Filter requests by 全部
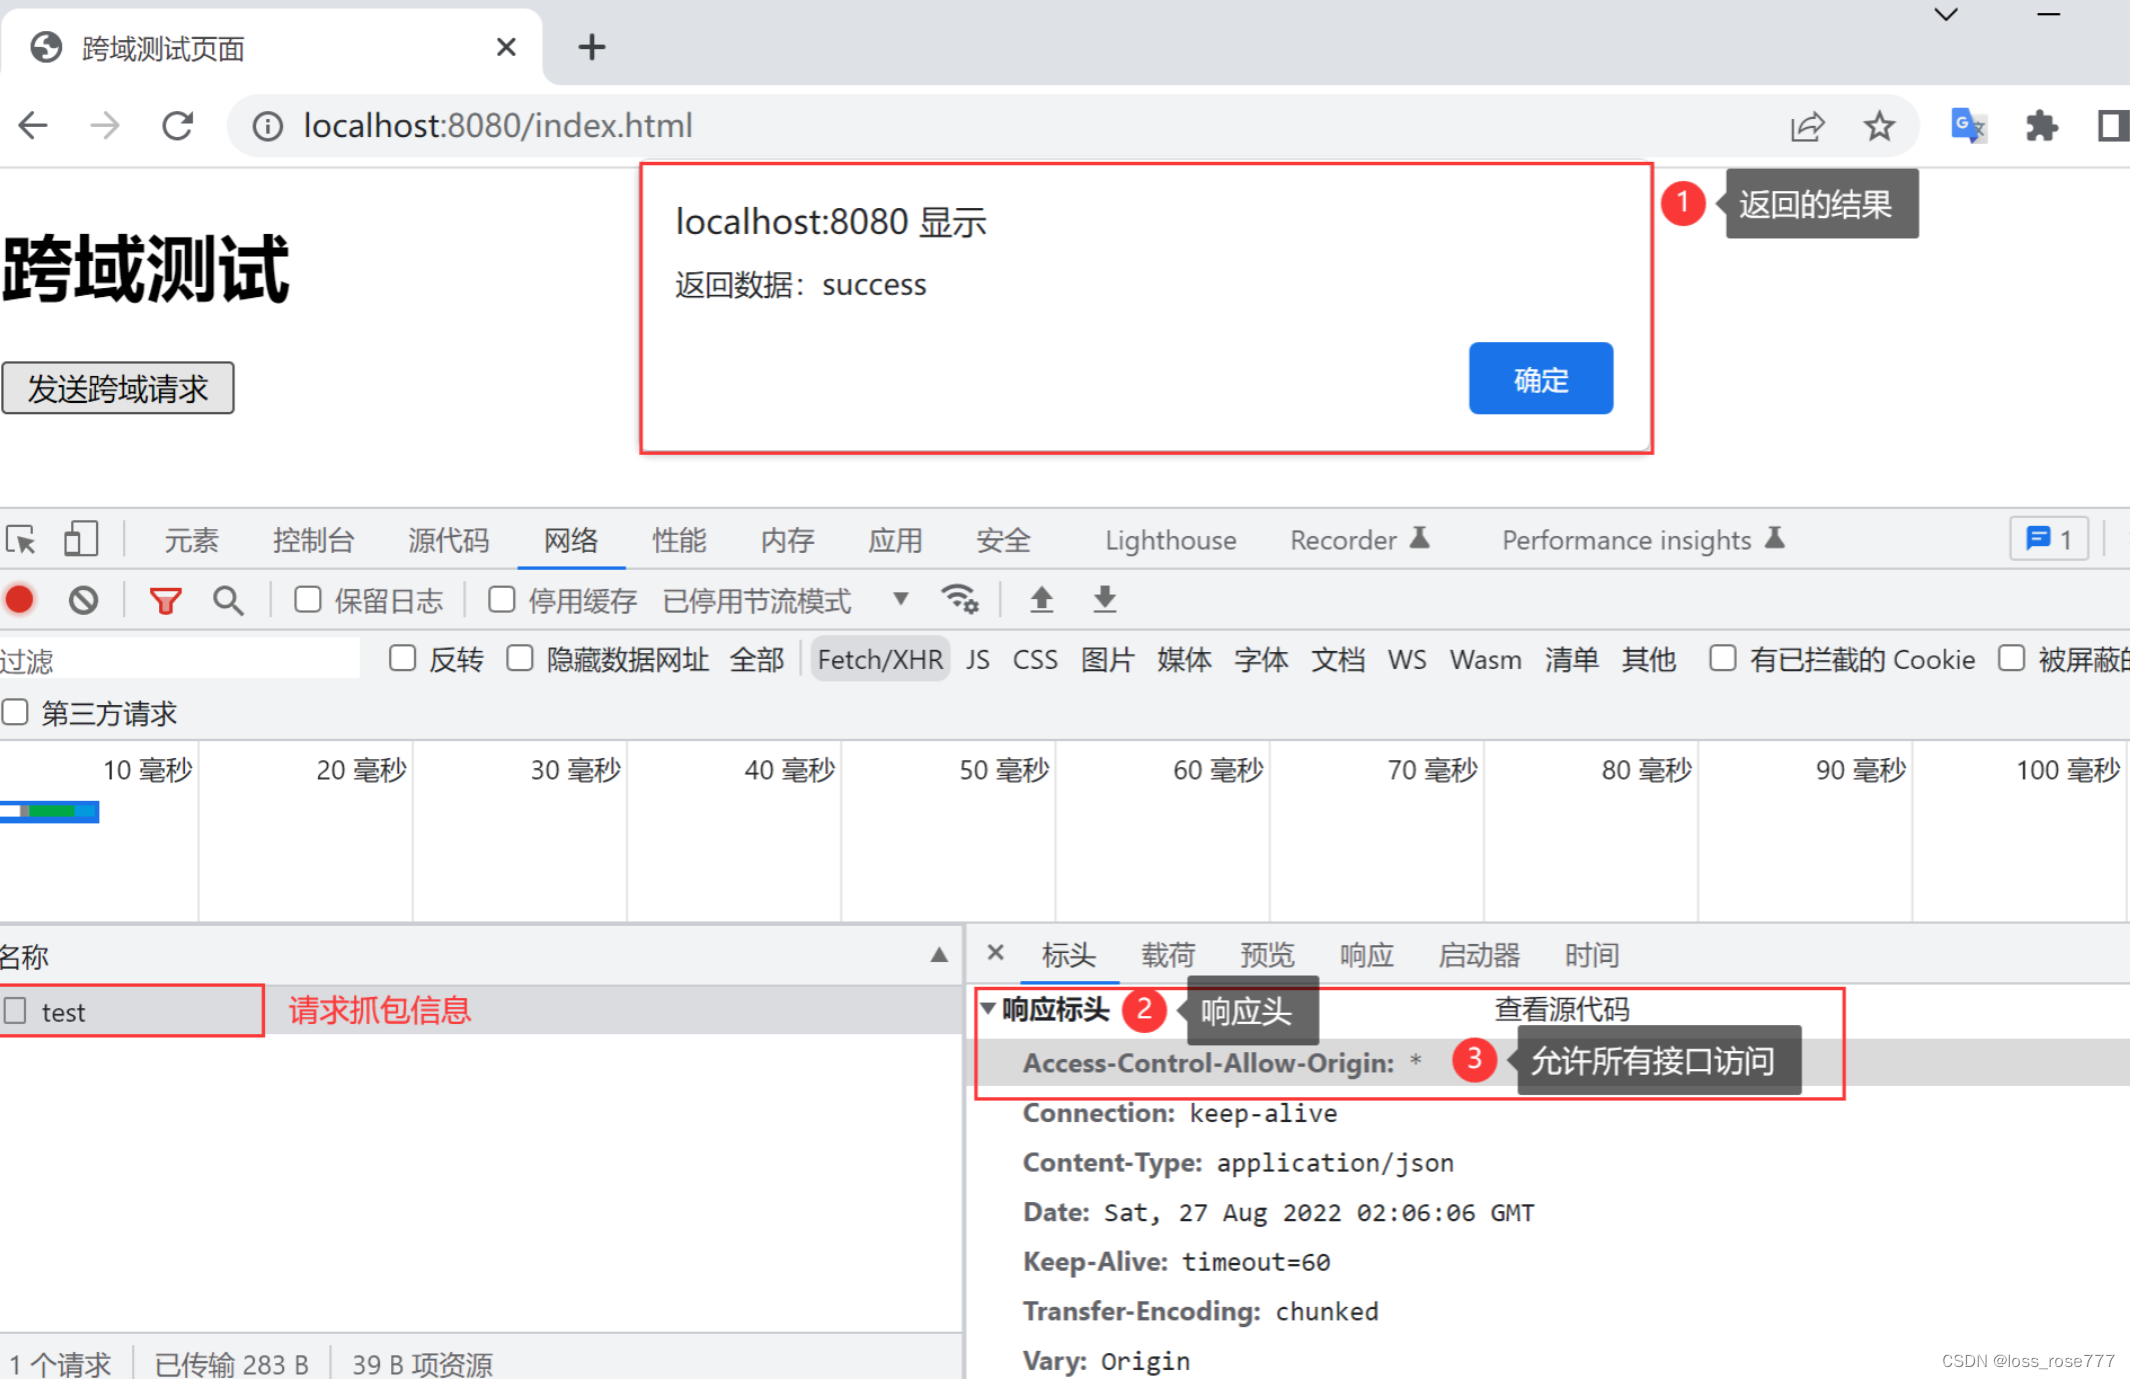2130x1379 pixels. (757, 659)
